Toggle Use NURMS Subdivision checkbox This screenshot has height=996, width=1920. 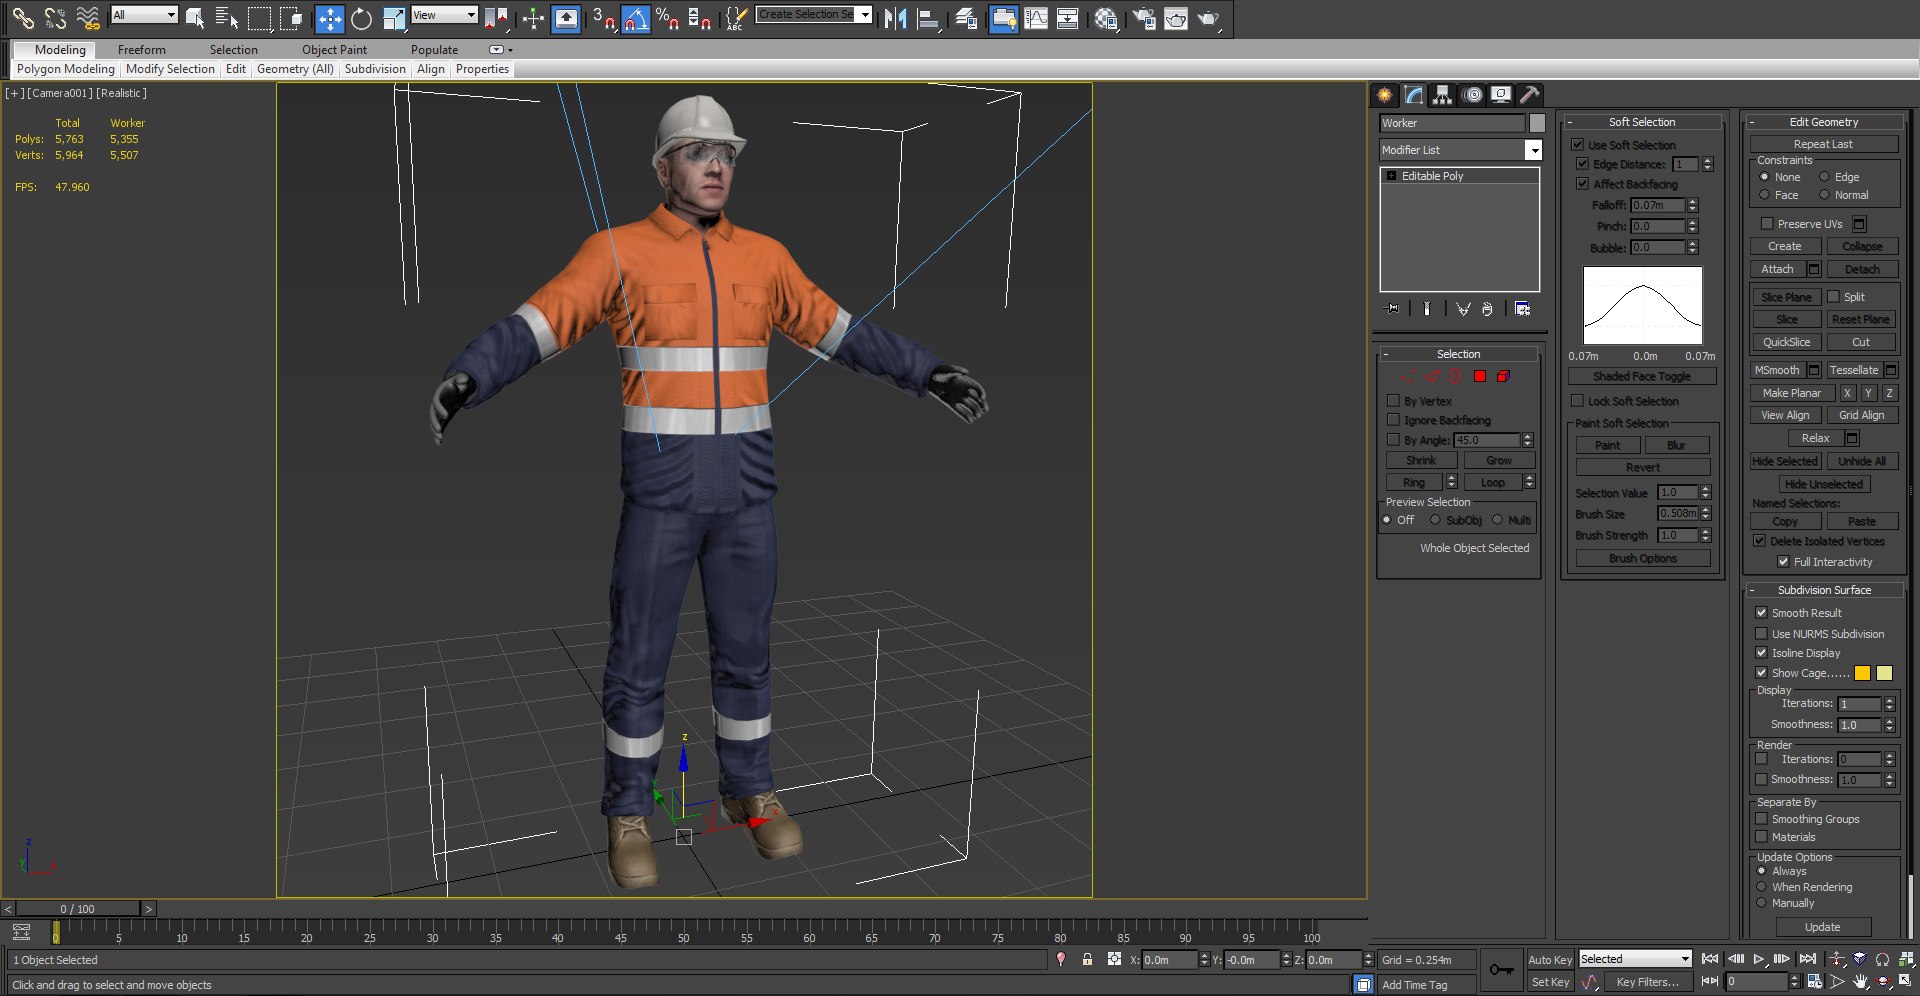pos(1761,634)
